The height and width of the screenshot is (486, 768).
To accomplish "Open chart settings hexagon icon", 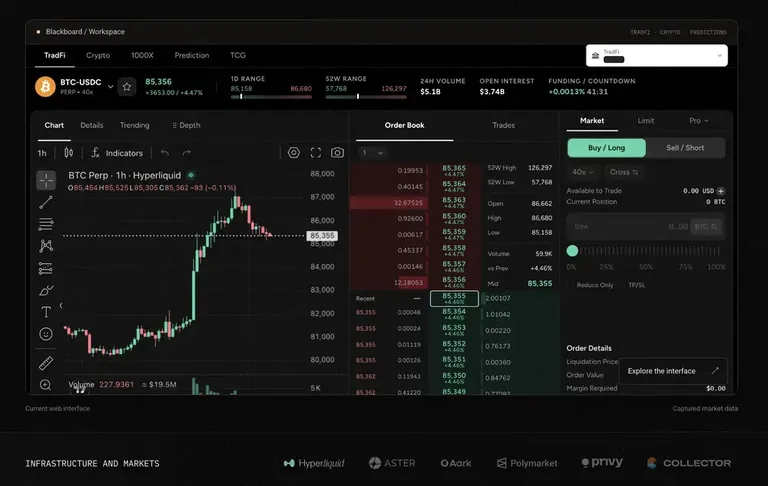I will point(293,152).
